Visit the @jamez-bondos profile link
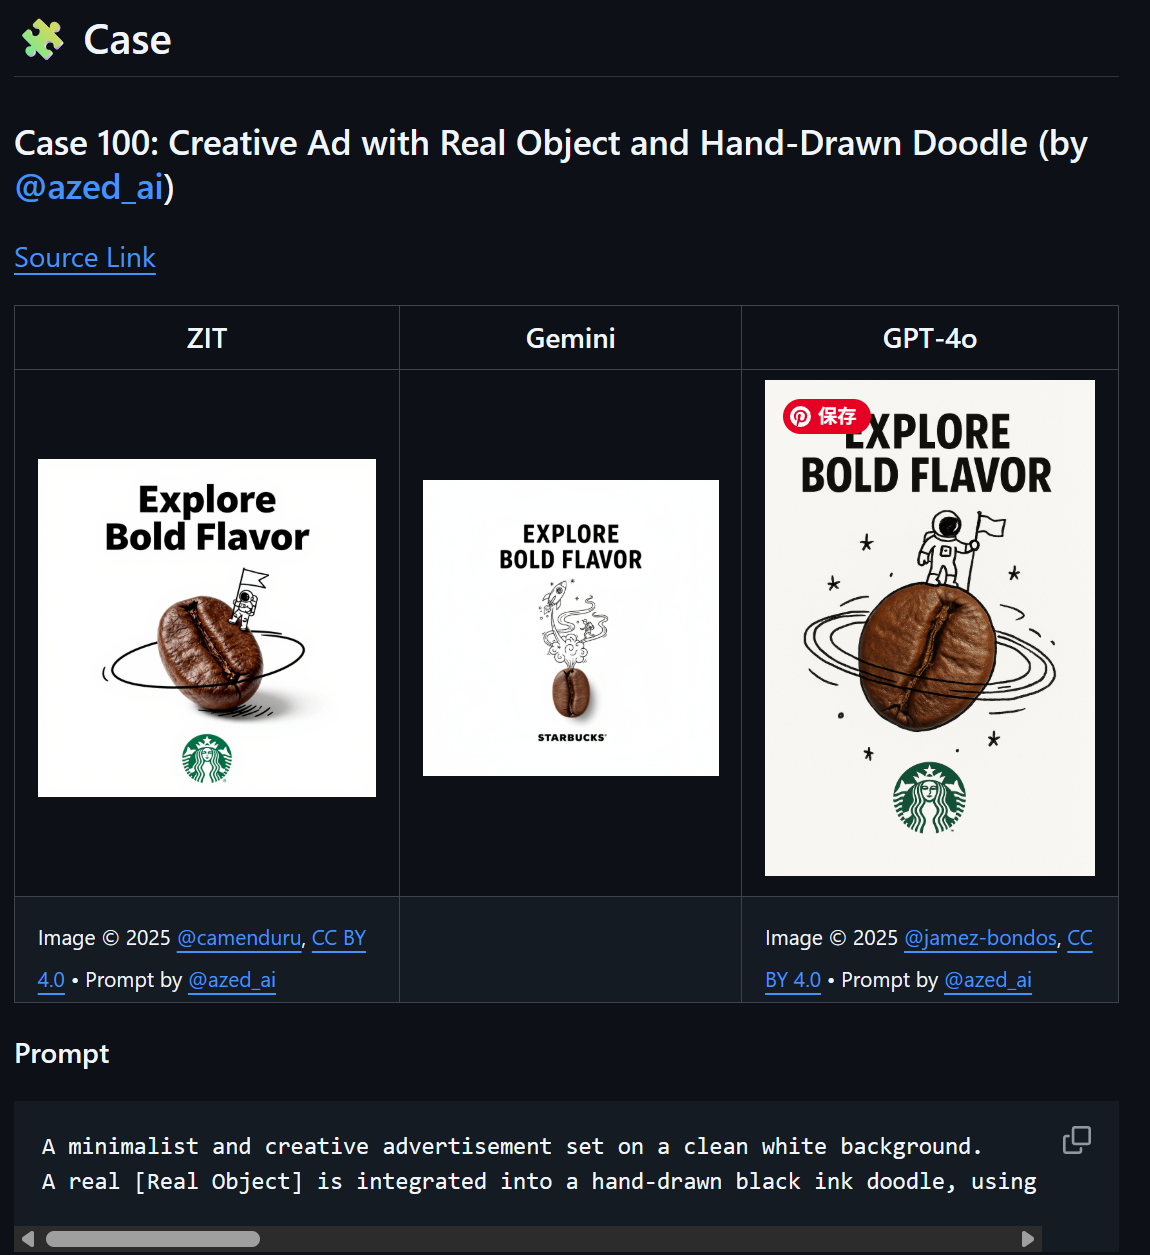The image size is (1150, 1255). click(x=980, y=938)
